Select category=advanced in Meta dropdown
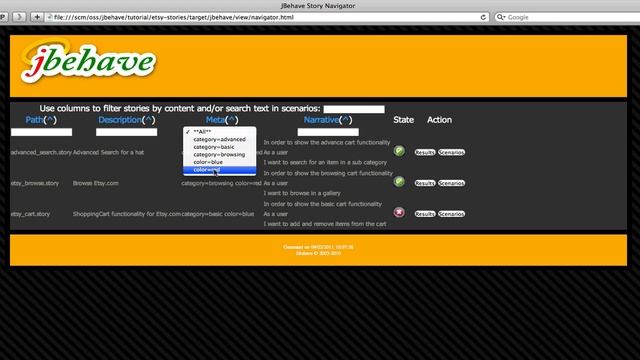This screenshot has height=360, width=640. (x=220, y=139)
